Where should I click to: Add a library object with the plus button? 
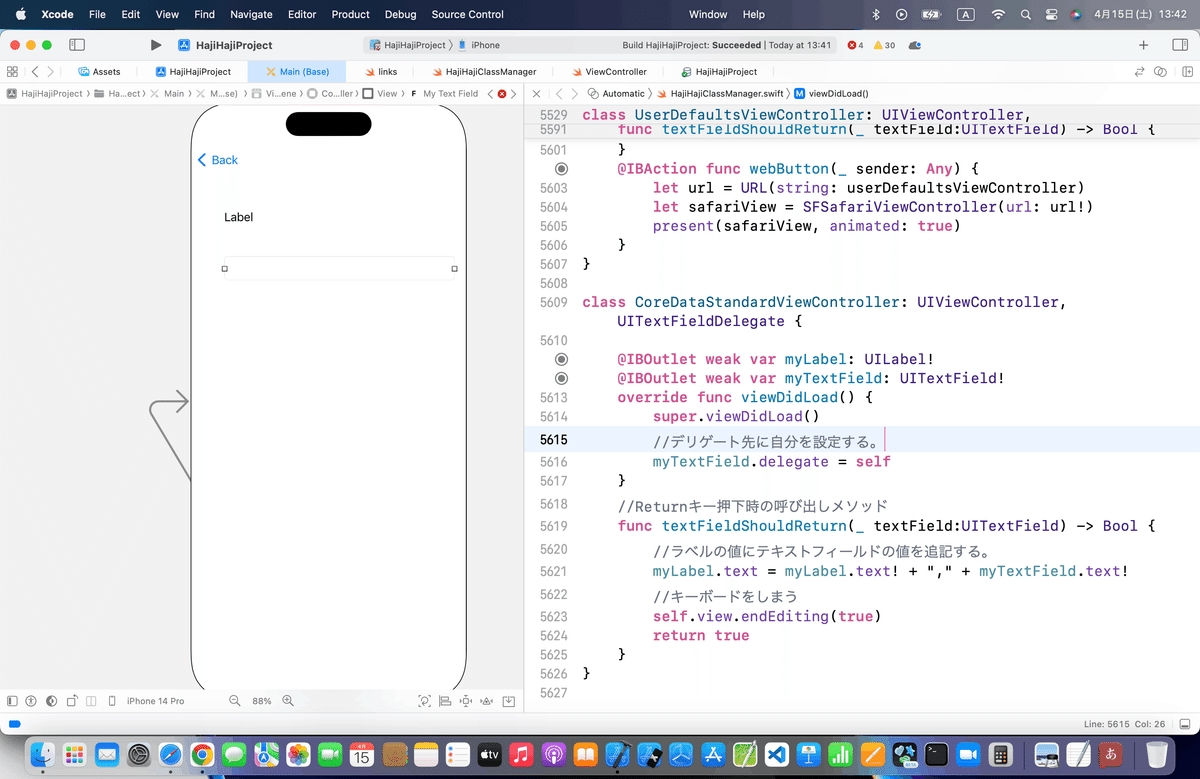click(1144, 45)
